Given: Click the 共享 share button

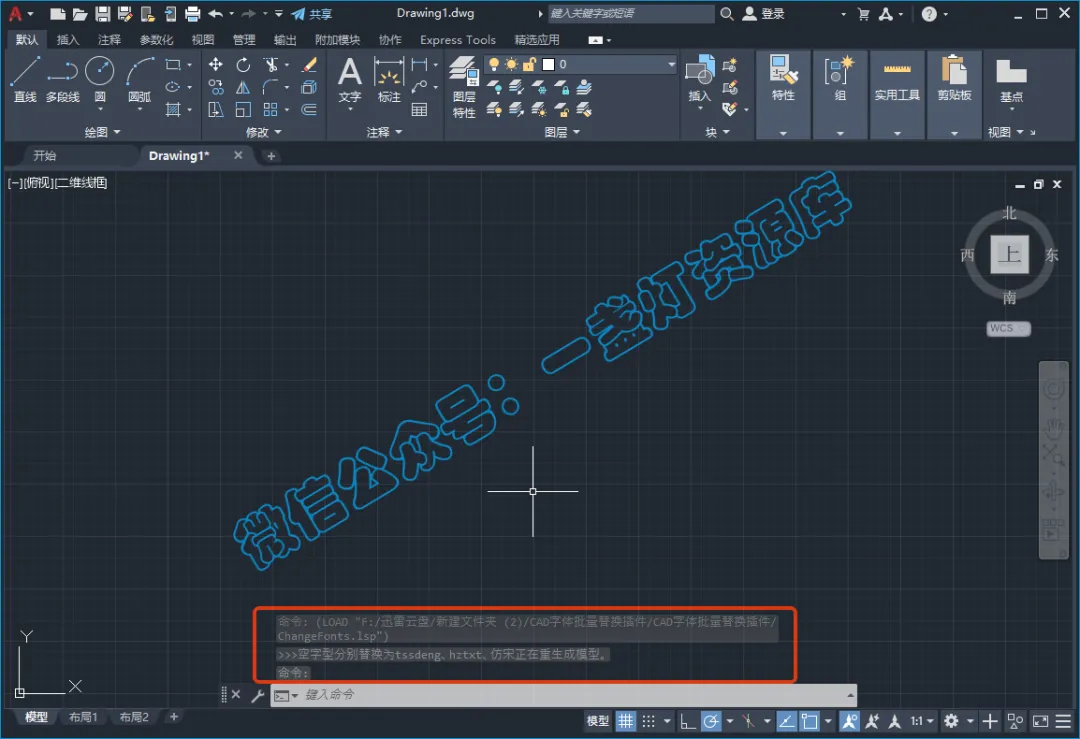Looking at the screenshot, I should point(312,13).
